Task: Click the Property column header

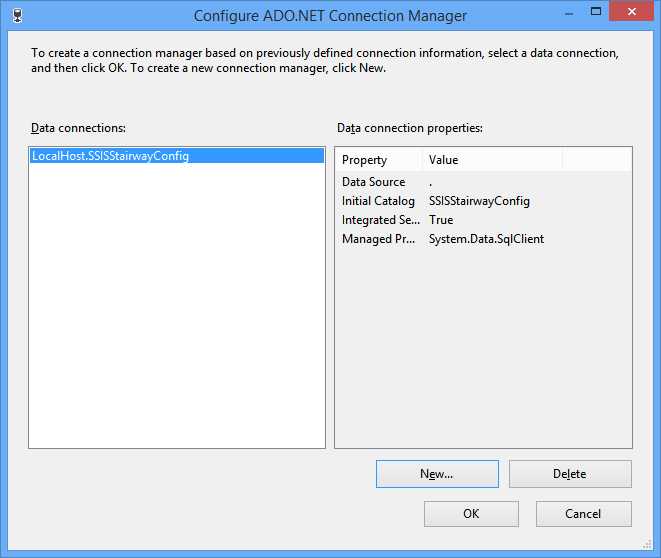Action: coord(379,160)
